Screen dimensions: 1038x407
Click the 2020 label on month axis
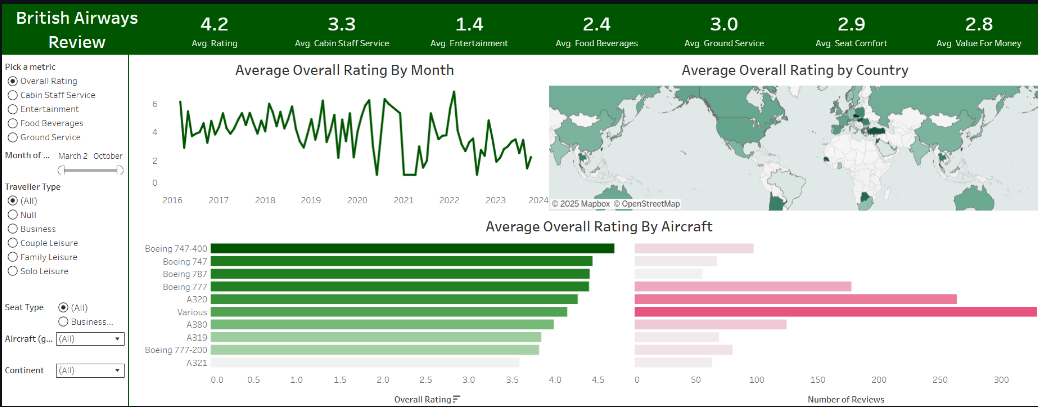[x=357, y=200]
